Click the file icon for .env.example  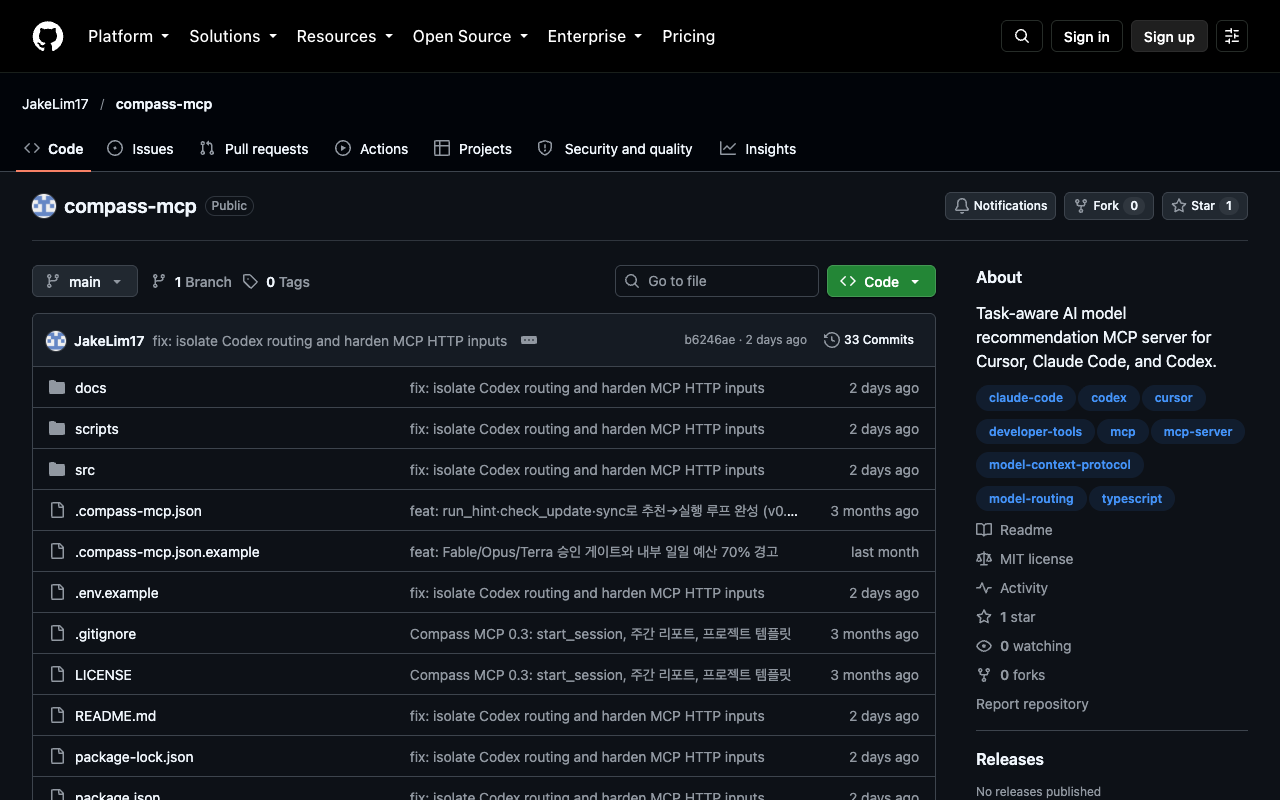click(57, 593)
